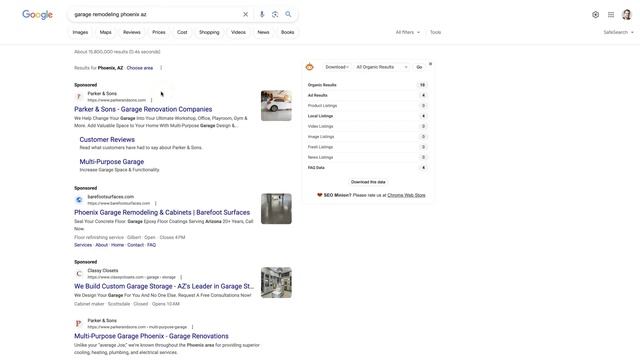Open the Chrome Web Store link
The image size is (640, 360).
pos(406,195)
